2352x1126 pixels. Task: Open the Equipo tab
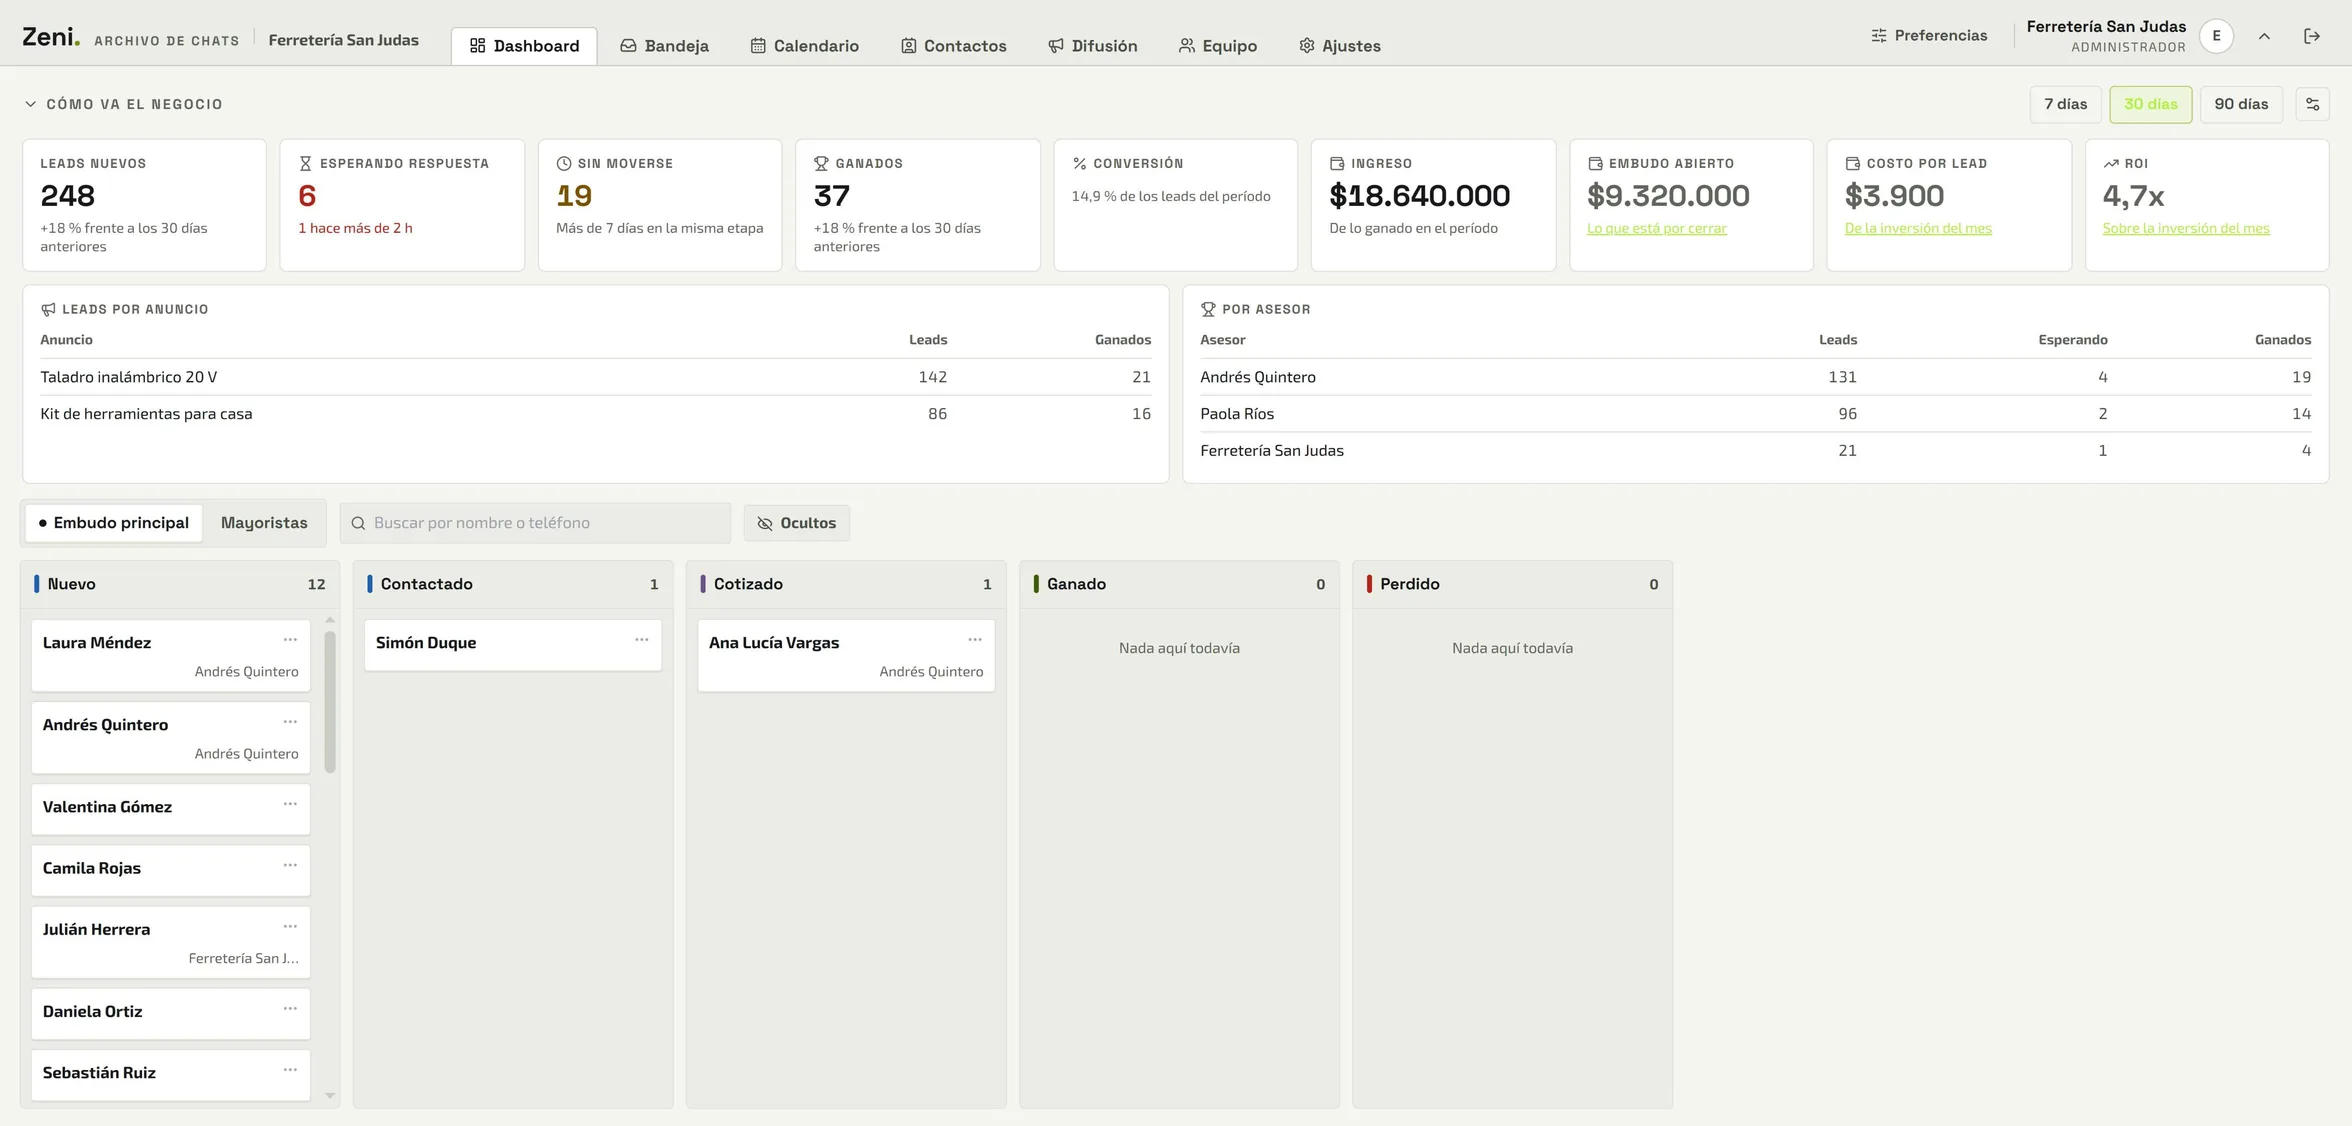coord(1217,46)
